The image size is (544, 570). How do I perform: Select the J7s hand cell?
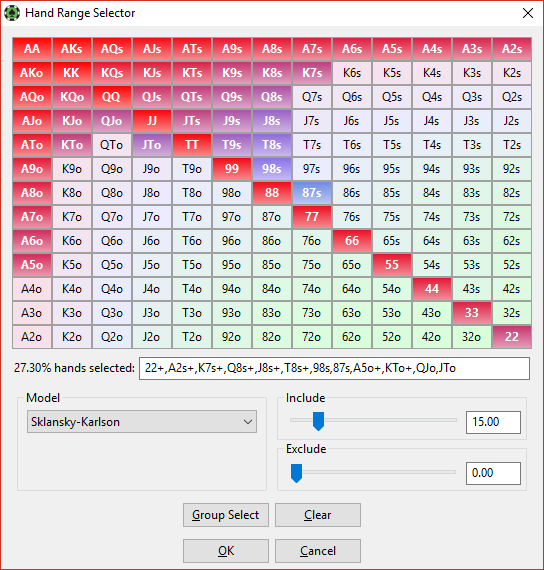312,121
